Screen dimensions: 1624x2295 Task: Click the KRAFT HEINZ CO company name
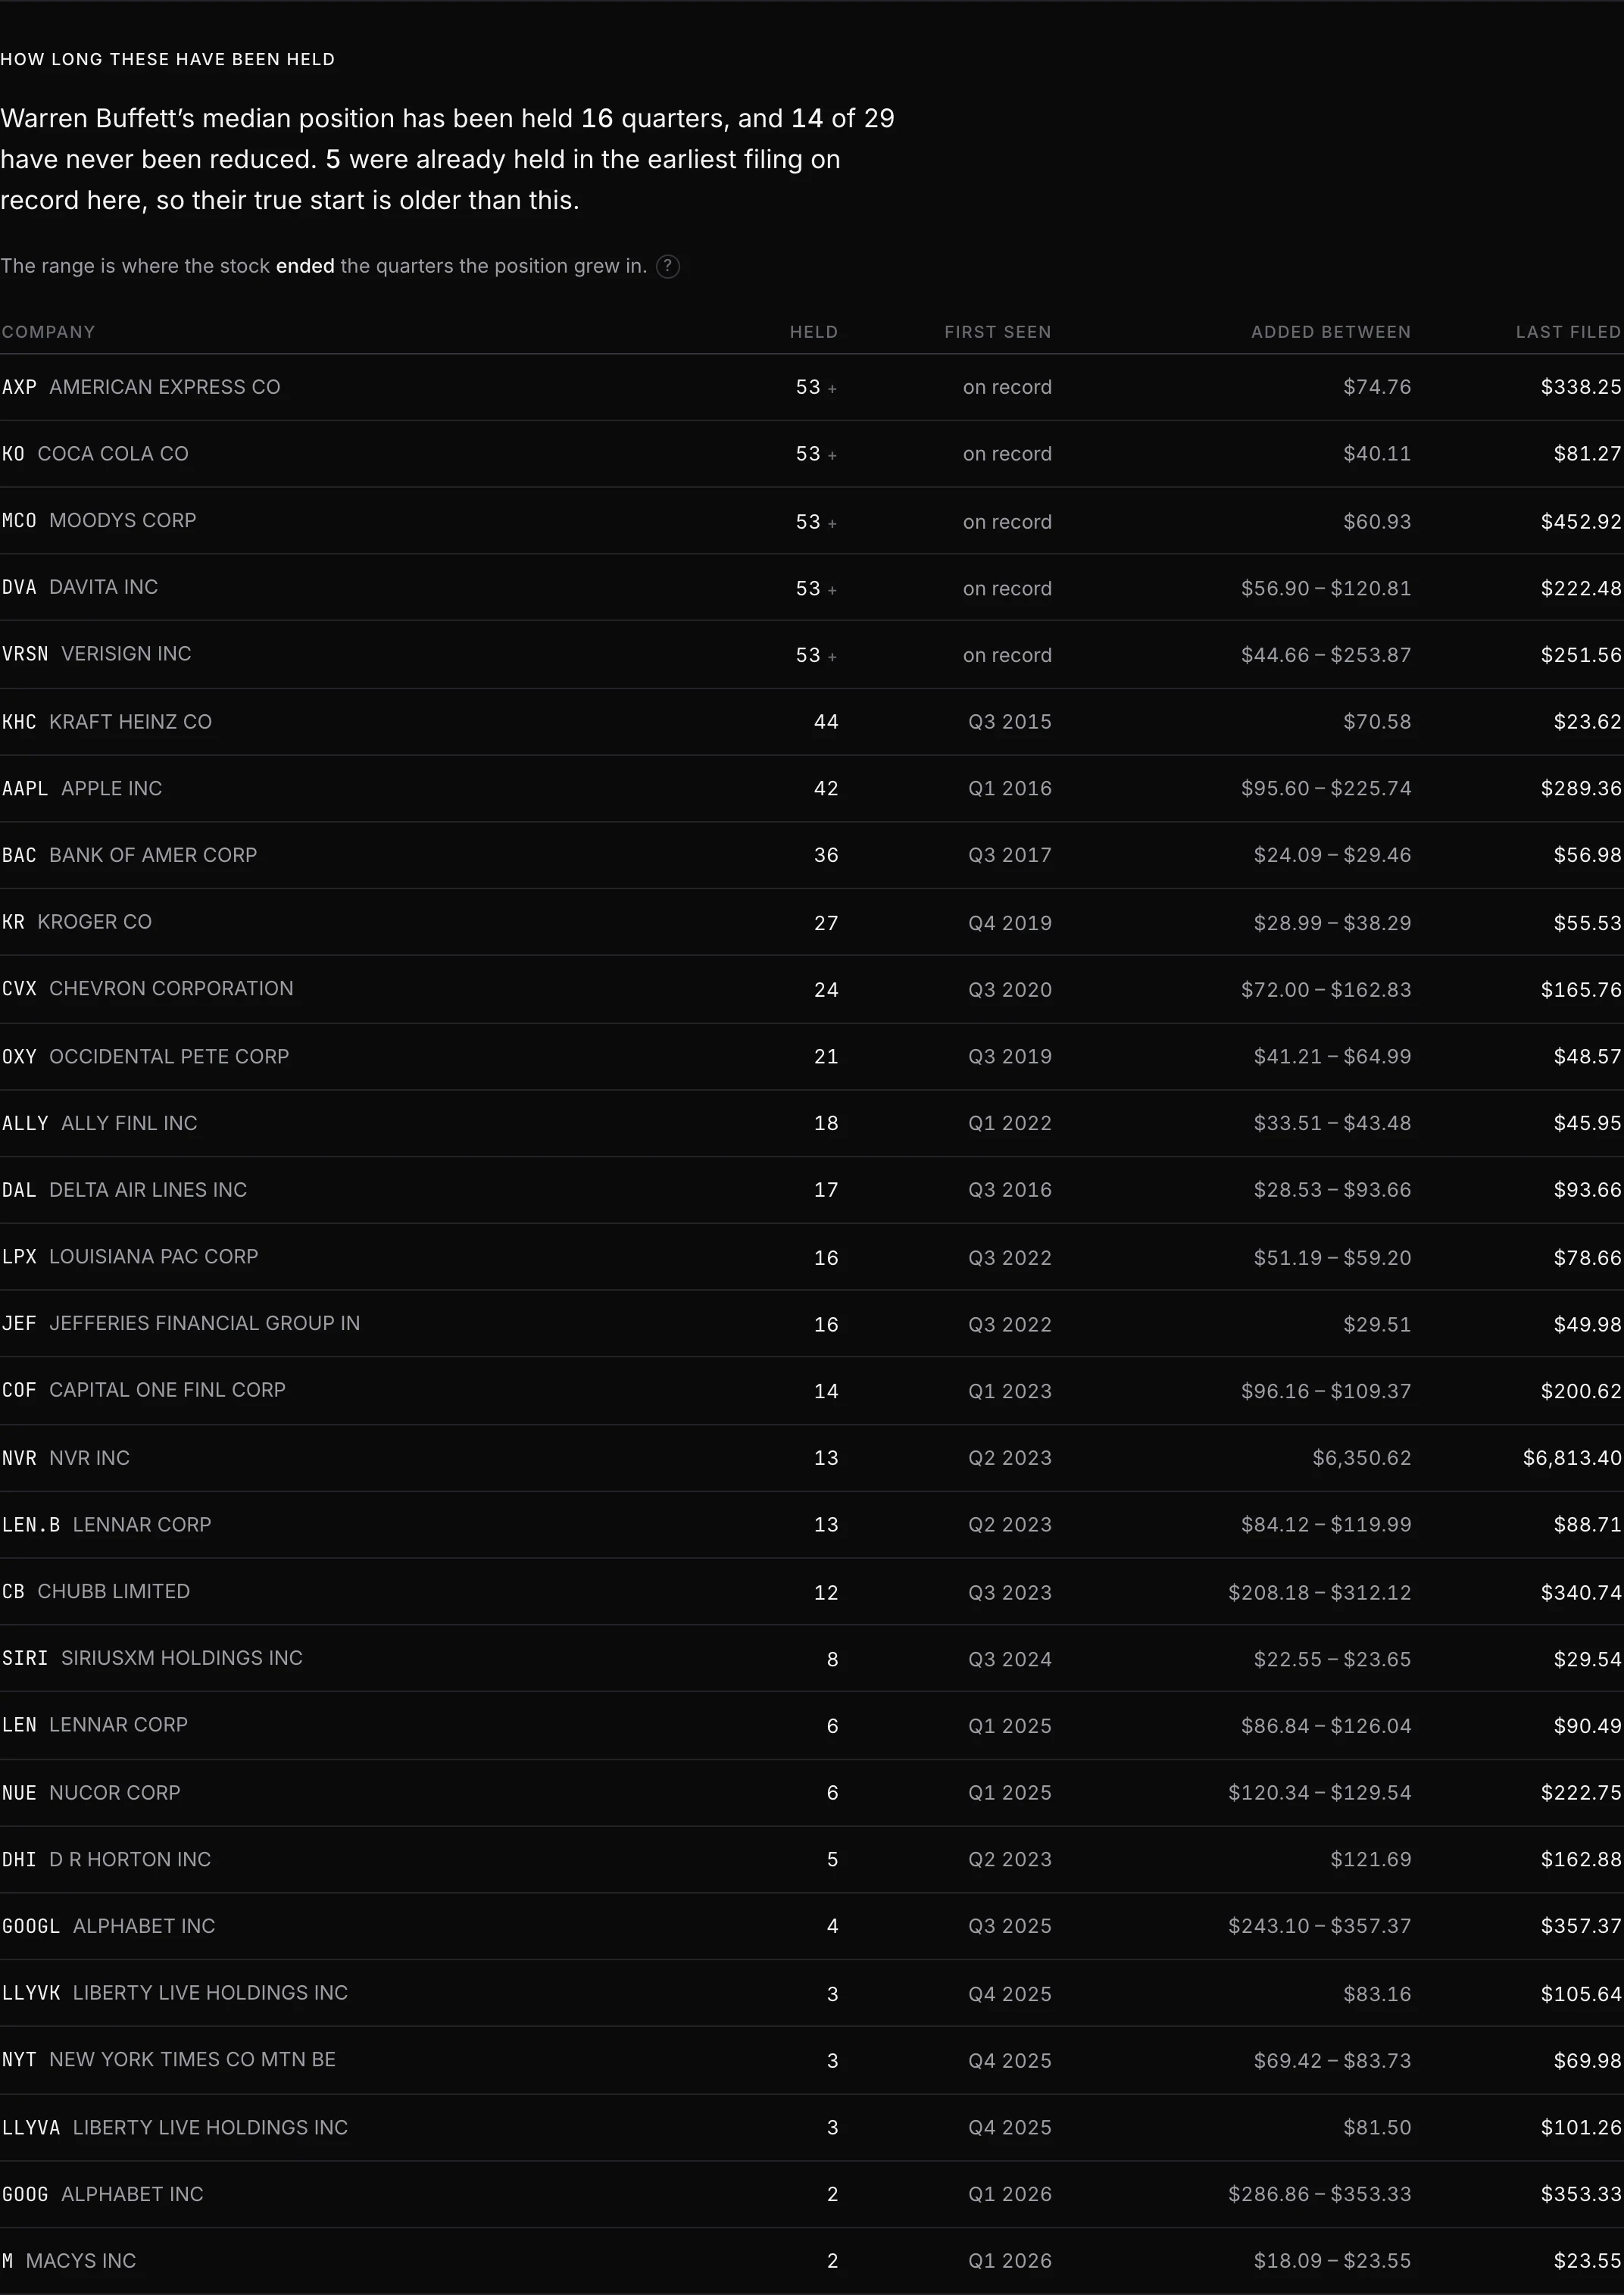131,722
